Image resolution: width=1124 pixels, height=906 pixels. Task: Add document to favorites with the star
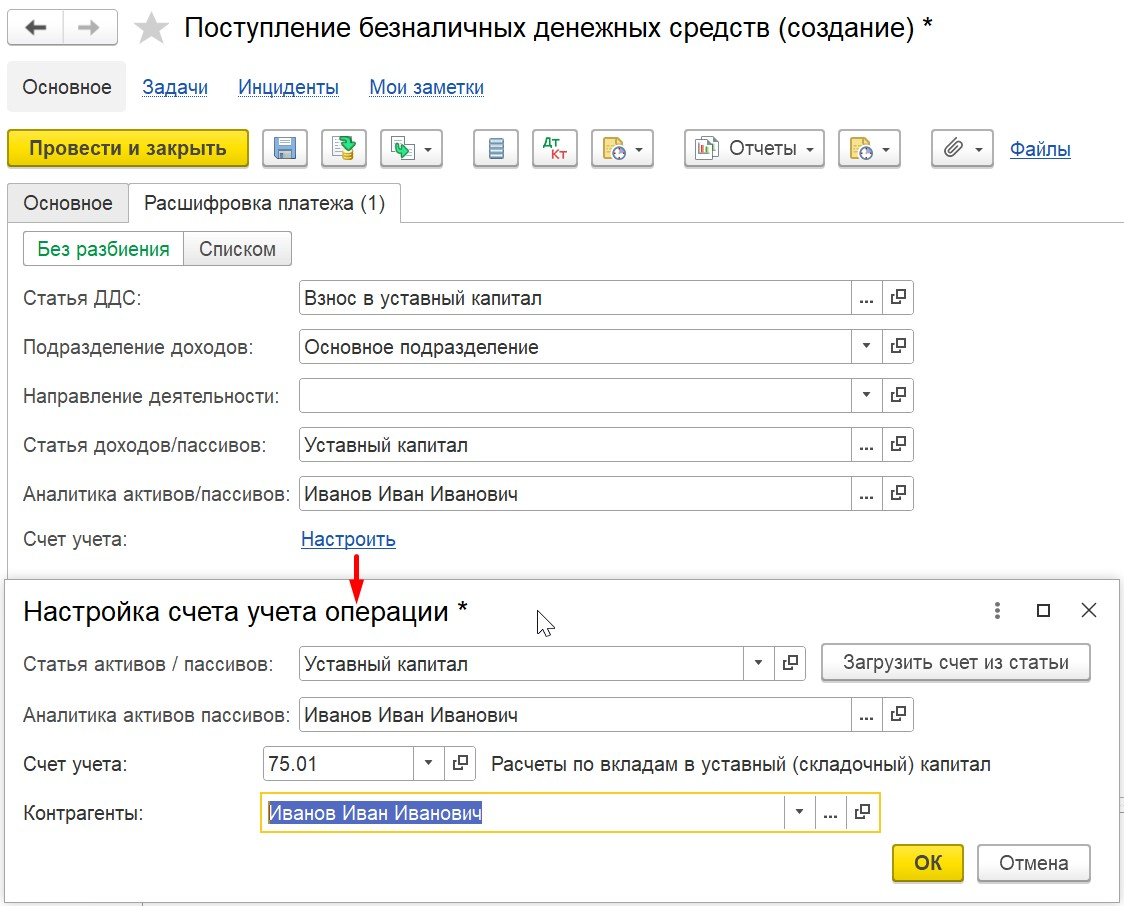pos(151,29)
